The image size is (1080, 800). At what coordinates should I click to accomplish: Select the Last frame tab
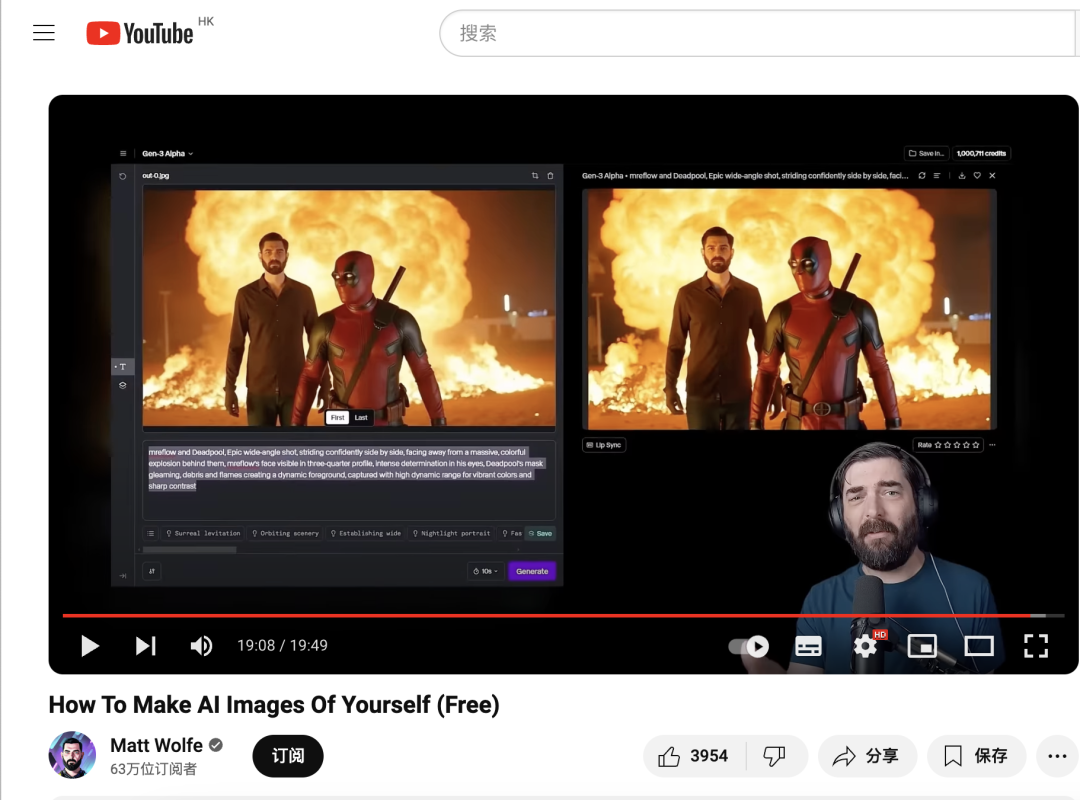[361, 418]
